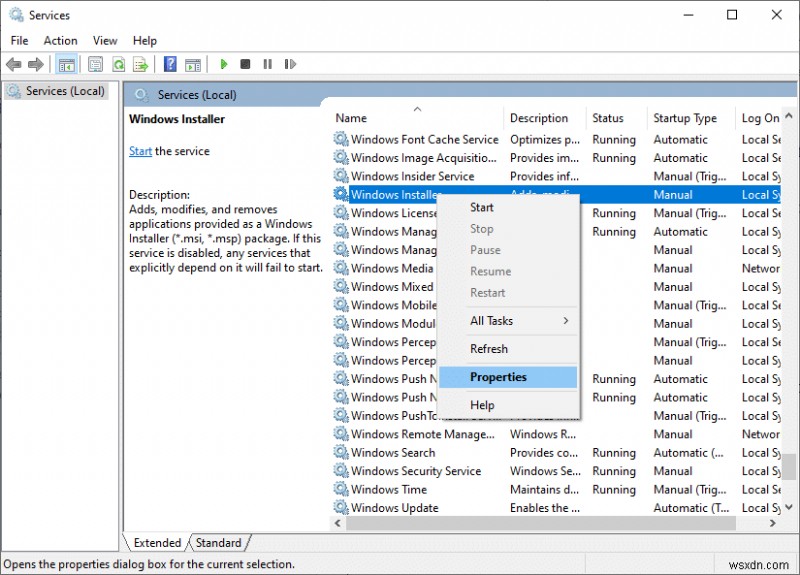This screenshot has height=575, width=800.
Task: Choose Properties from the context menu
Action: [498, 377]
